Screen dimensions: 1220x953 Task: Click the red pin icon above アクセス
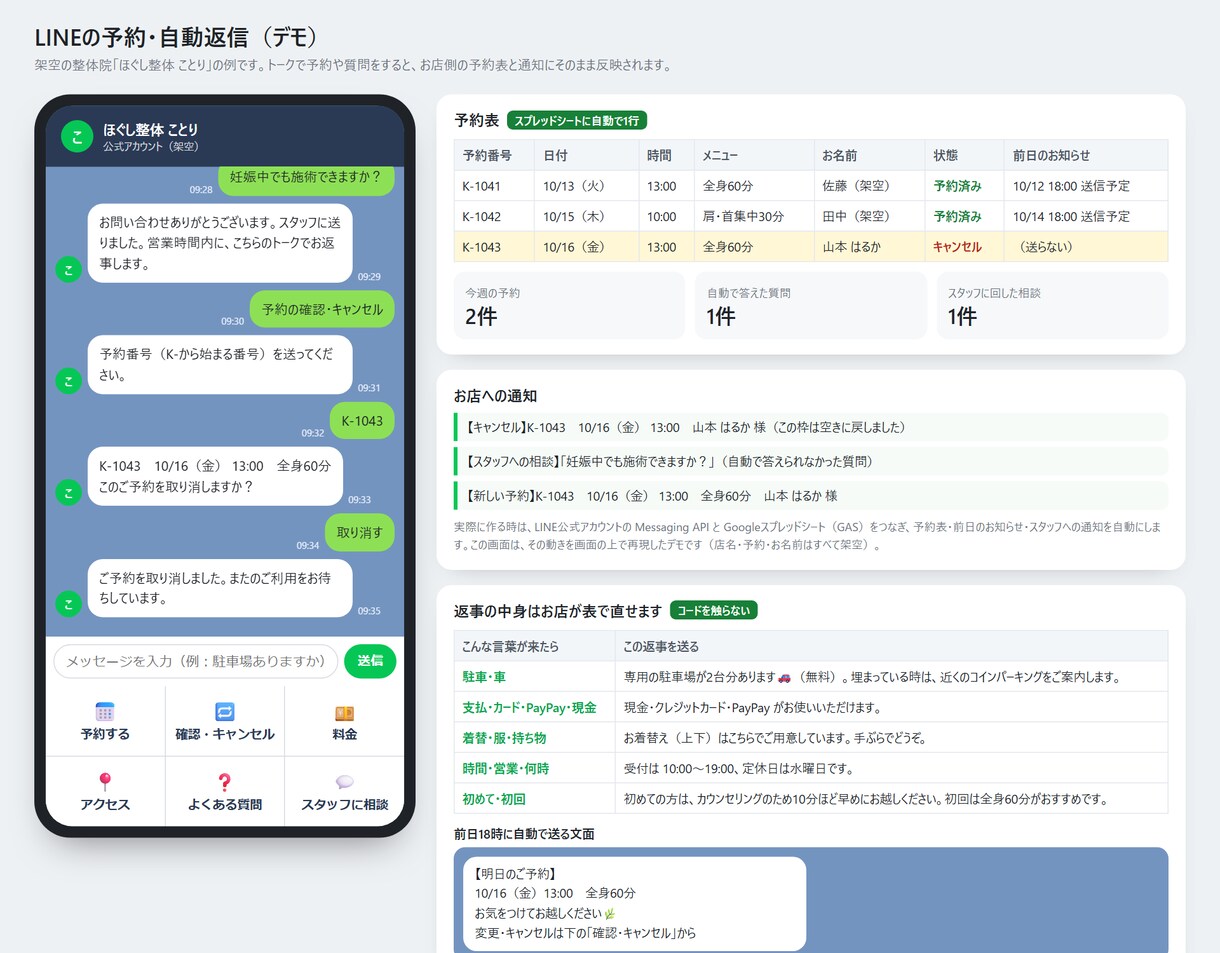pyautogui.click(x=105, y=782)
